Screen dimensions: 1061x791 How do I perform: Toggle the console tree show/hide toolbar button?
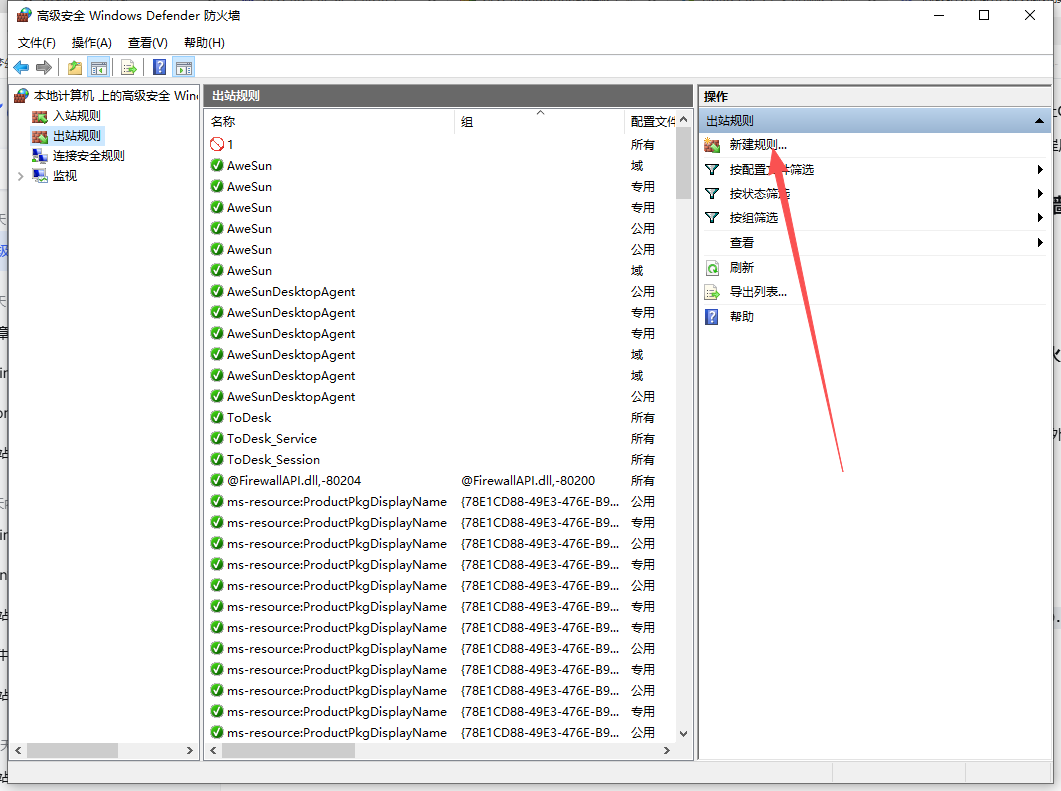(x=98, y=67)
